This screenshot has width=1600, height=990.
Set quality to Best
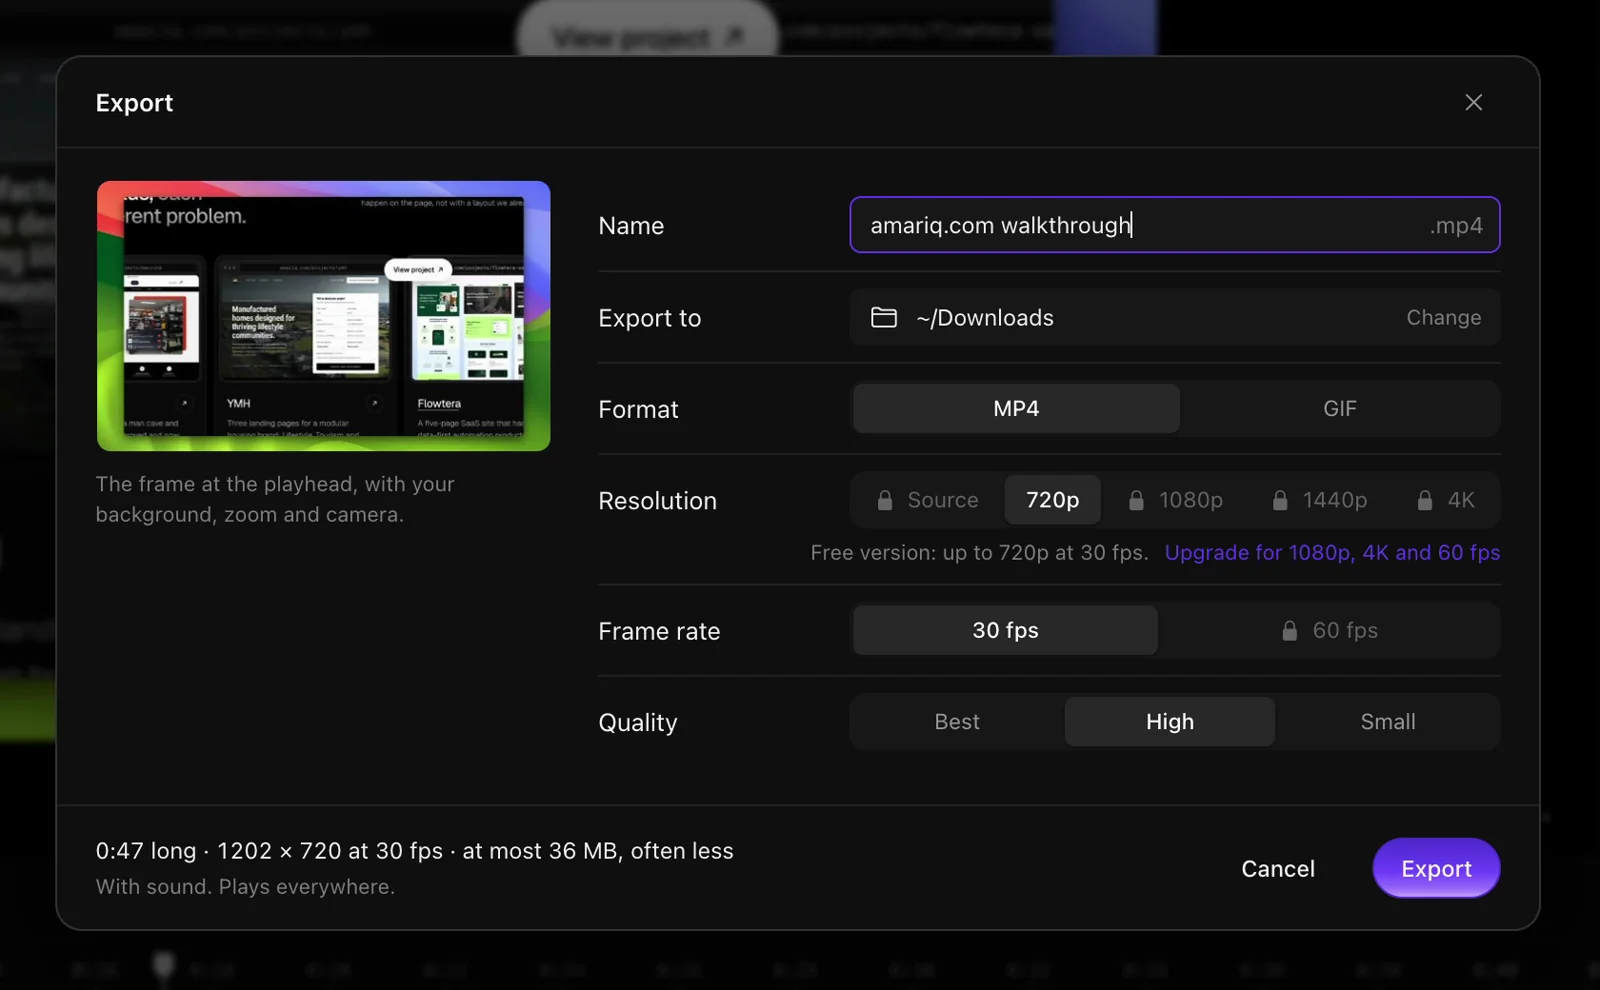click(957, 721)
